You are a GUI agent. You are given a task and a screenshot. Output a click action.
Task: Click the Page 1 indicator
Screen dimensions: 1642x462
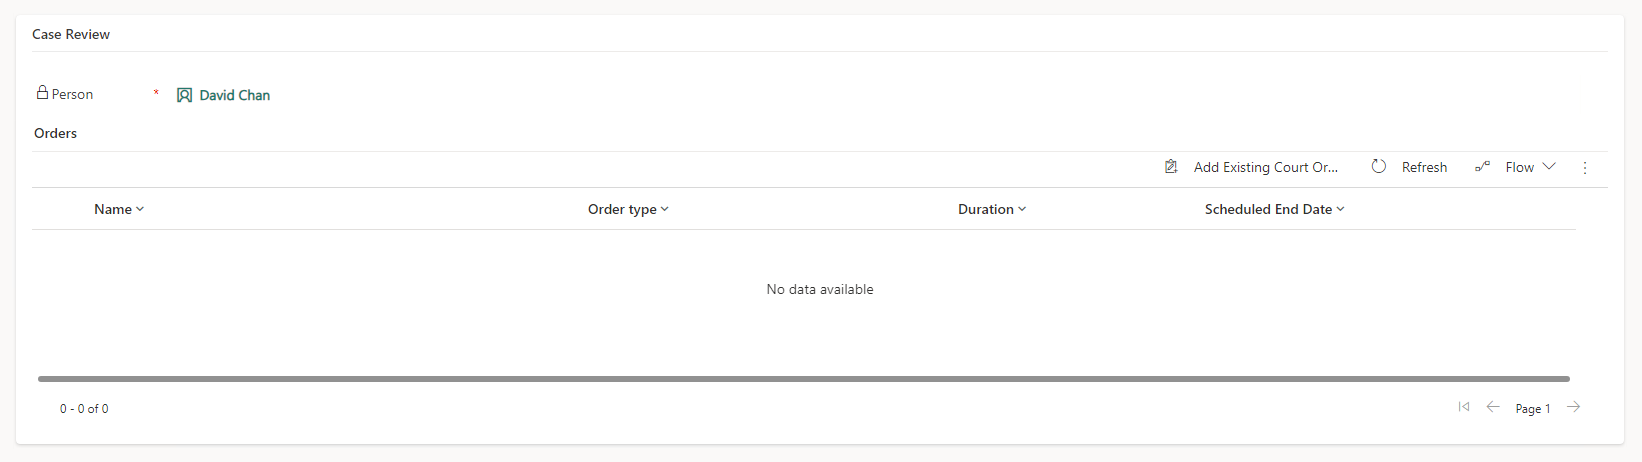coord(1533,408)
